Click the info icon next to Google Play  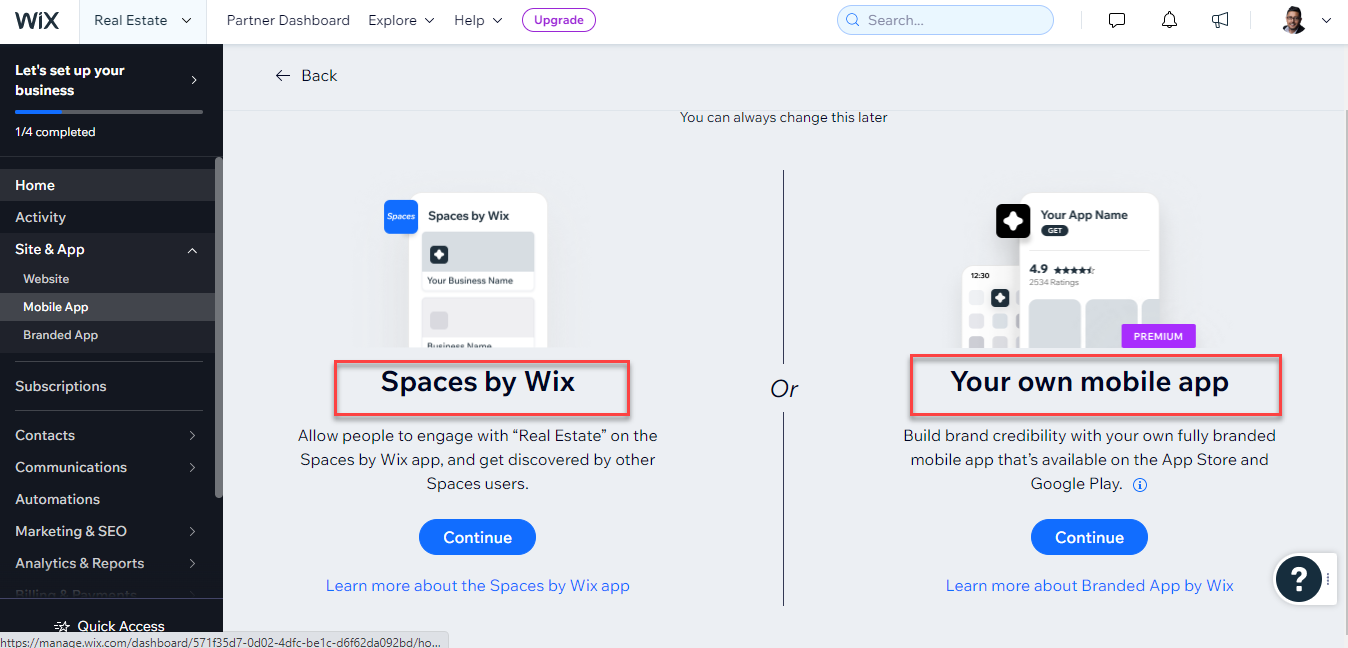(x=1140, y=484)
